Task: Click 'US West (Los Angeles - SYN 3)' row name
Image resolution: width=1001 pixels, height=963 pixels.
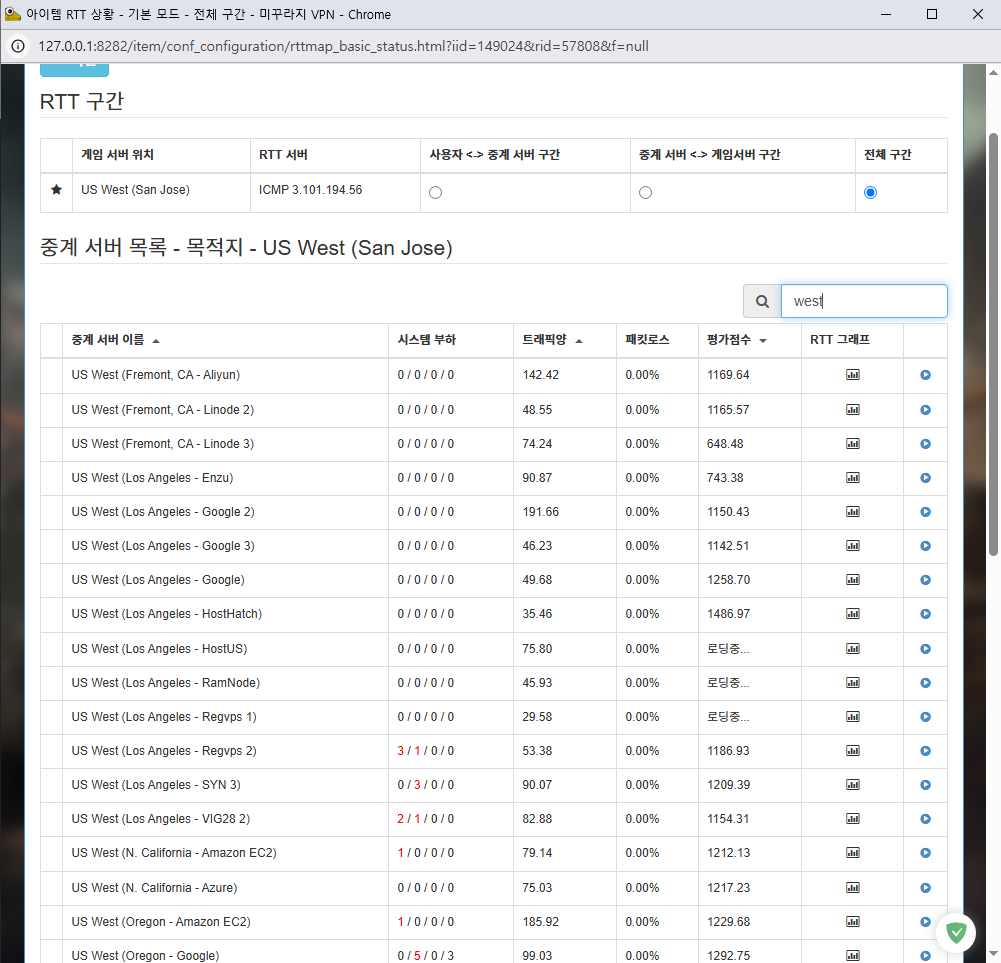Action: click(156, 785)
